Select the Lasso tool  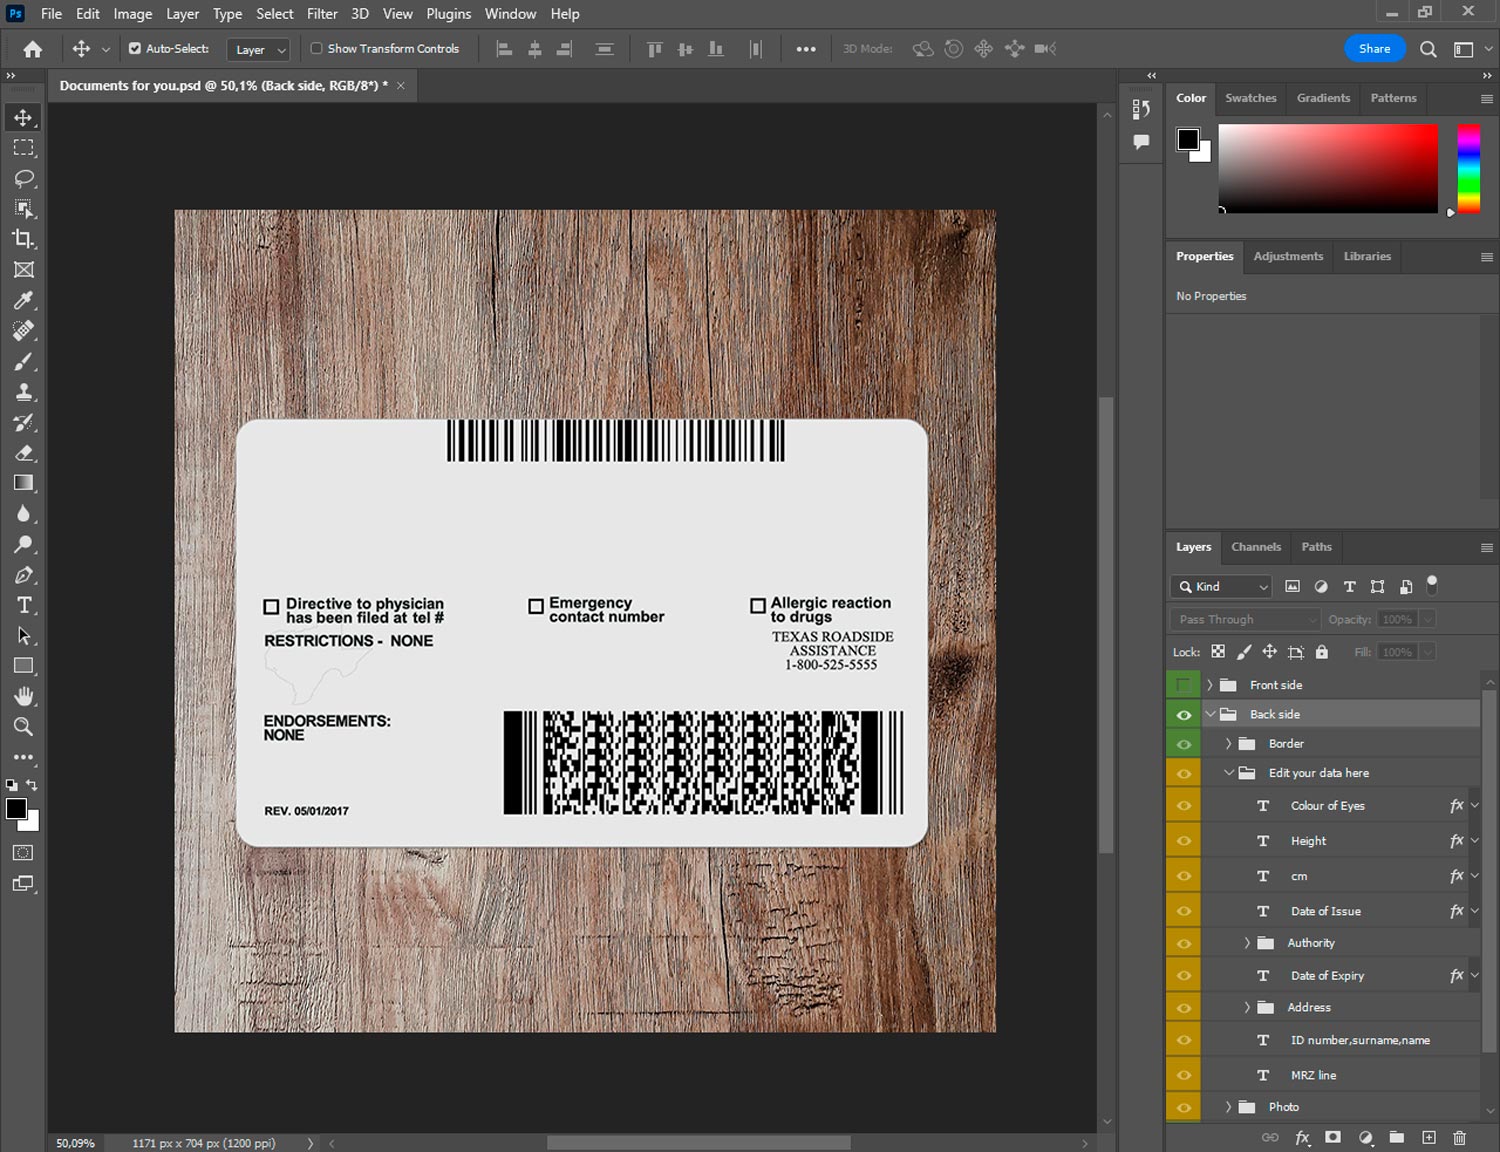(23, 178)
